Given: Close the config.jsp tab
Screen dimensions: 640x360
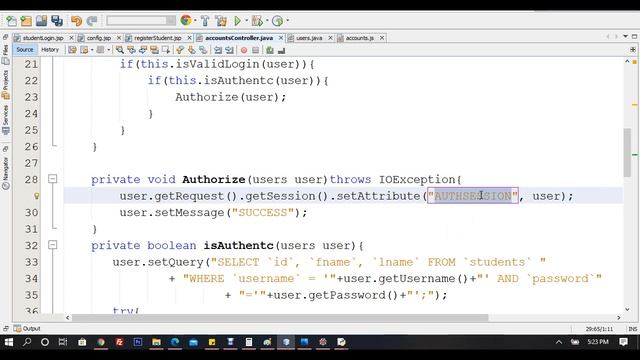Looking at the screenshot, I should coord(119,38).
